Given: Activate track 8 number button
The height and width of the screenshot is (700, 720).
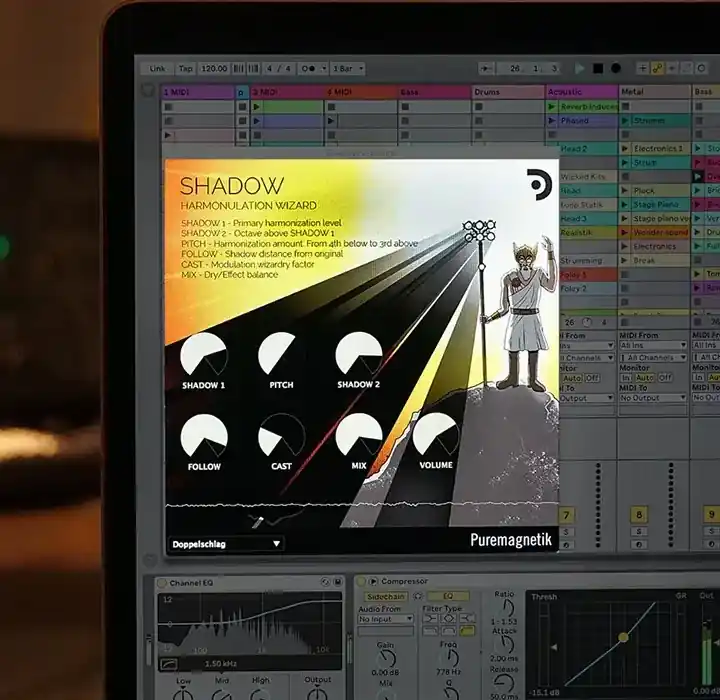Looking at the screenshot, I should click(x=639, y=515).
